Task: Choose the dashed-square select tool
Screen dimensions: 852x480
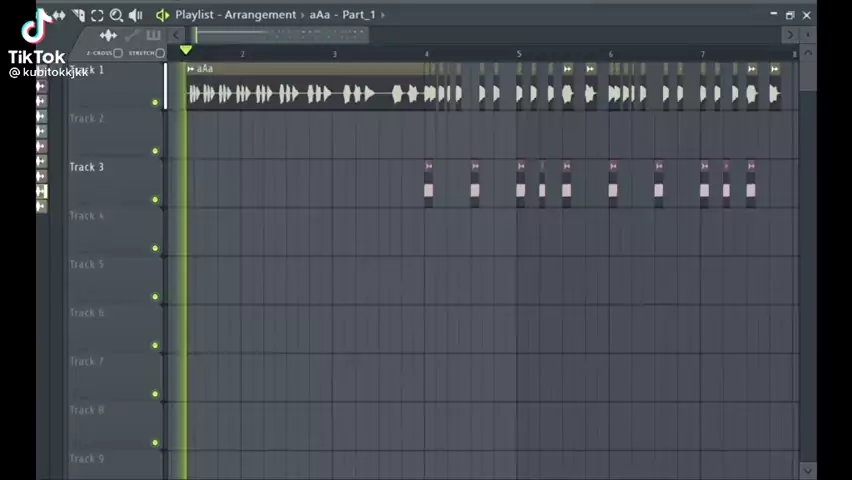Action: tap(97, 15)
